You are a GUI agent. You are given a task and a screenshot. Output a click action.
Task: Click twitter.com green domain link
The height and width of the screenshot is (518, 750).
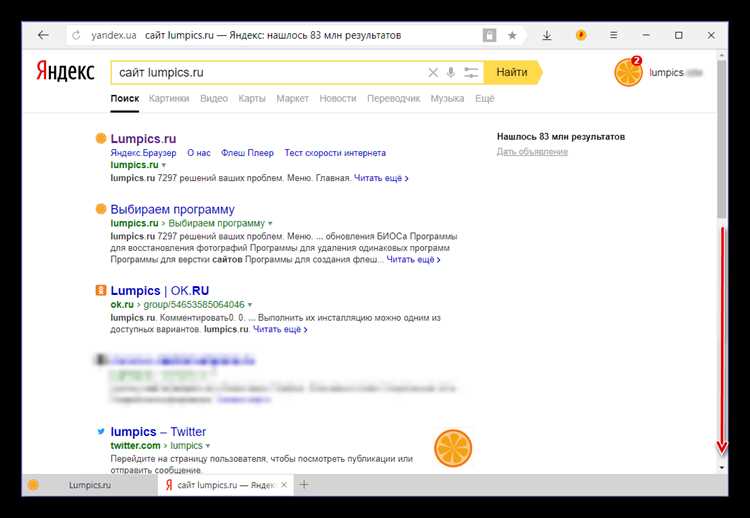(x=135, y=446)
